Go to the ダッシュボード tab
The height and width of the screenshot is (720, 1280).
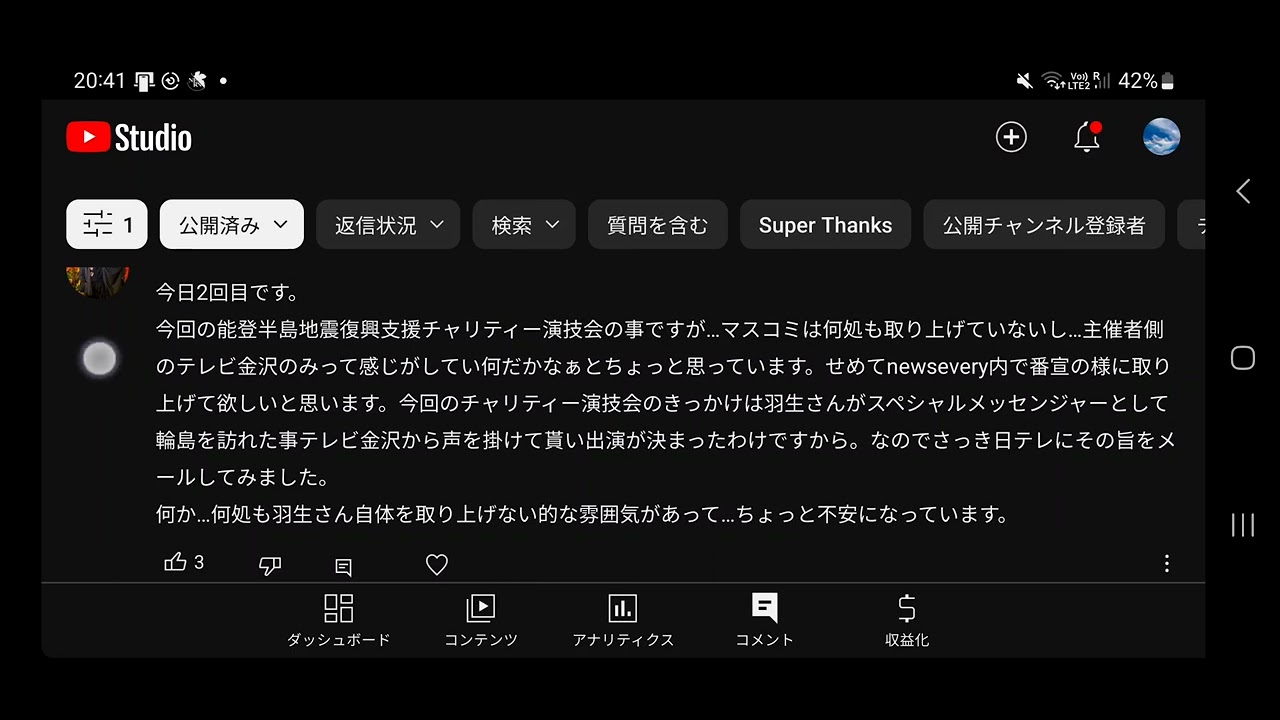339,621
